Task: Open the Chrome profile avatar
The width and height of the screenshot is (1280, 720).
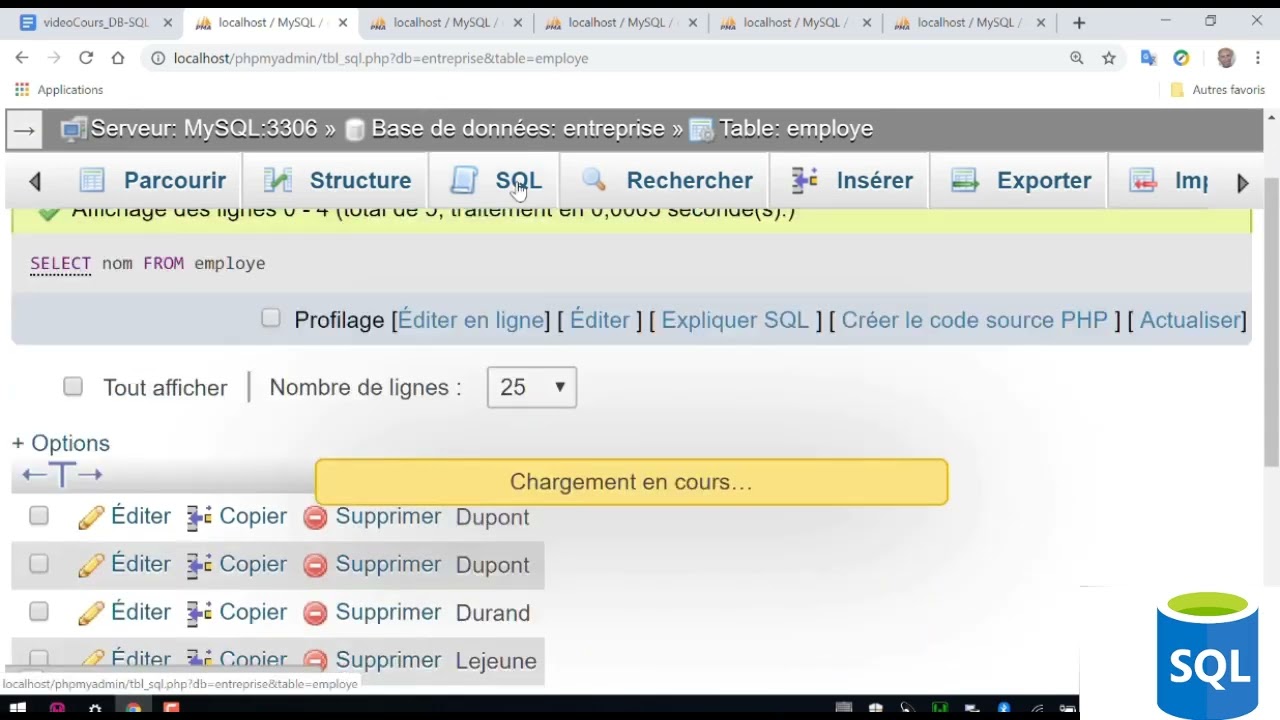Action: coord(1226,58)
